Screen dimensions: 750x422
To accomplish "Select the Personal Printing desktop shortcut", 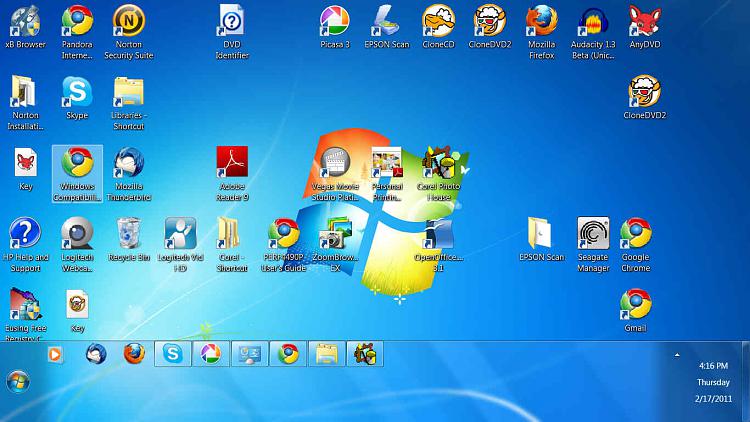I will click(x=386, y=163).
